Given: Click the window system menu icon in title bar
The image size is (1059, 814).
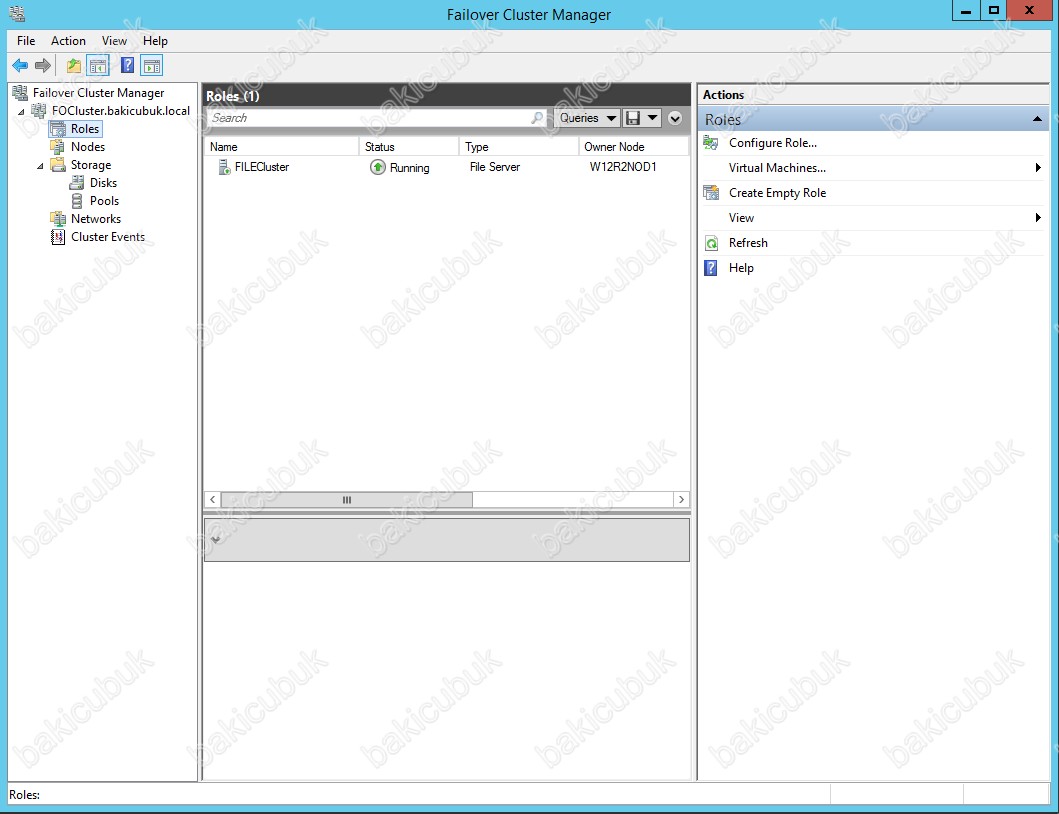Looking at the screenshot, I should [17, 14].
